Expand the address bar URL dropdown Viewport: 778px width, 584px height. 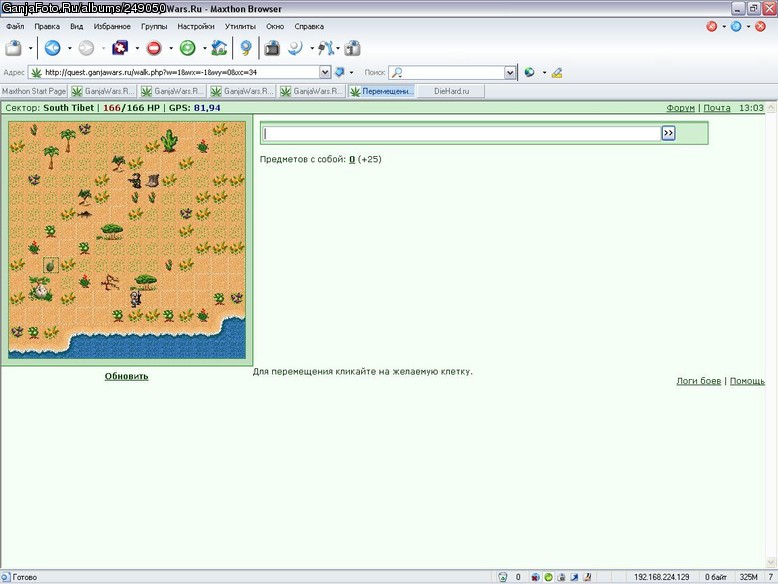pyautogui.click(x=324, y=72)
